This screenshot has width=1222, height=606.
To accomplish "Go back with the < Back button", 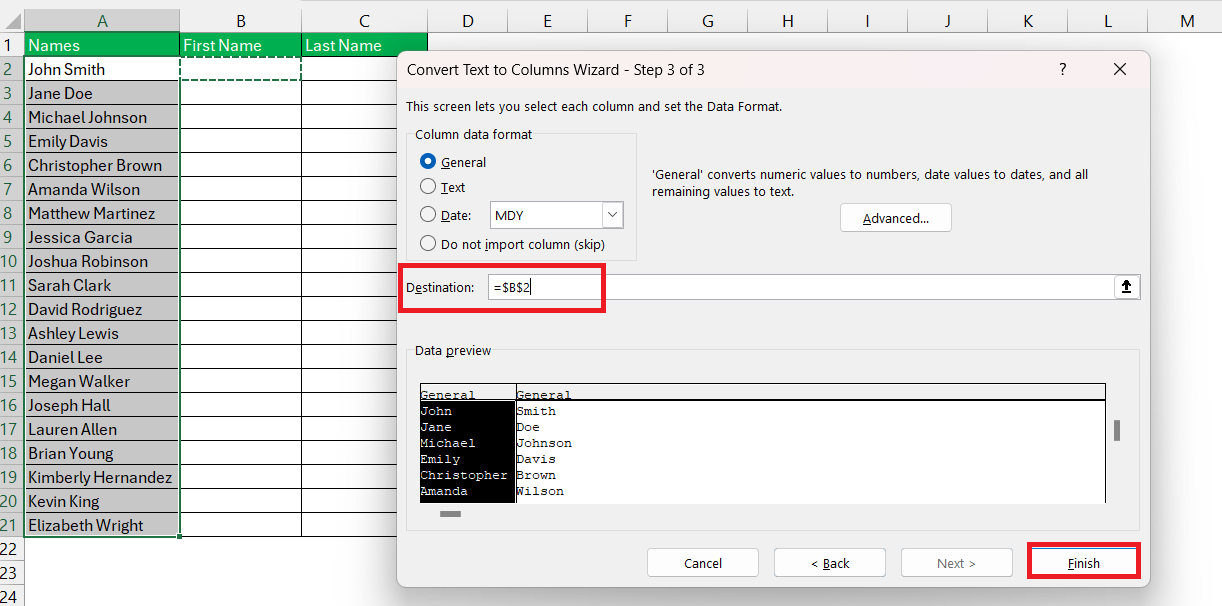I will 829,563.
